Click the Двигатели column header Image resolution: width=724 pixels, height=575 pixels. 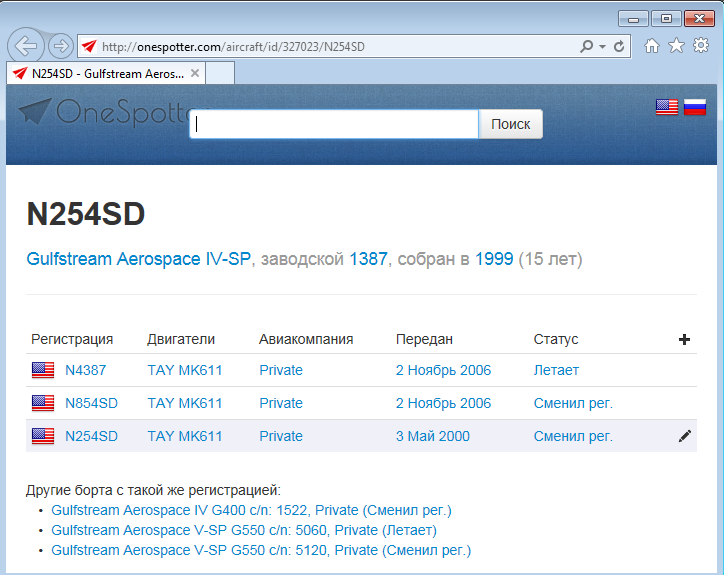181,339
